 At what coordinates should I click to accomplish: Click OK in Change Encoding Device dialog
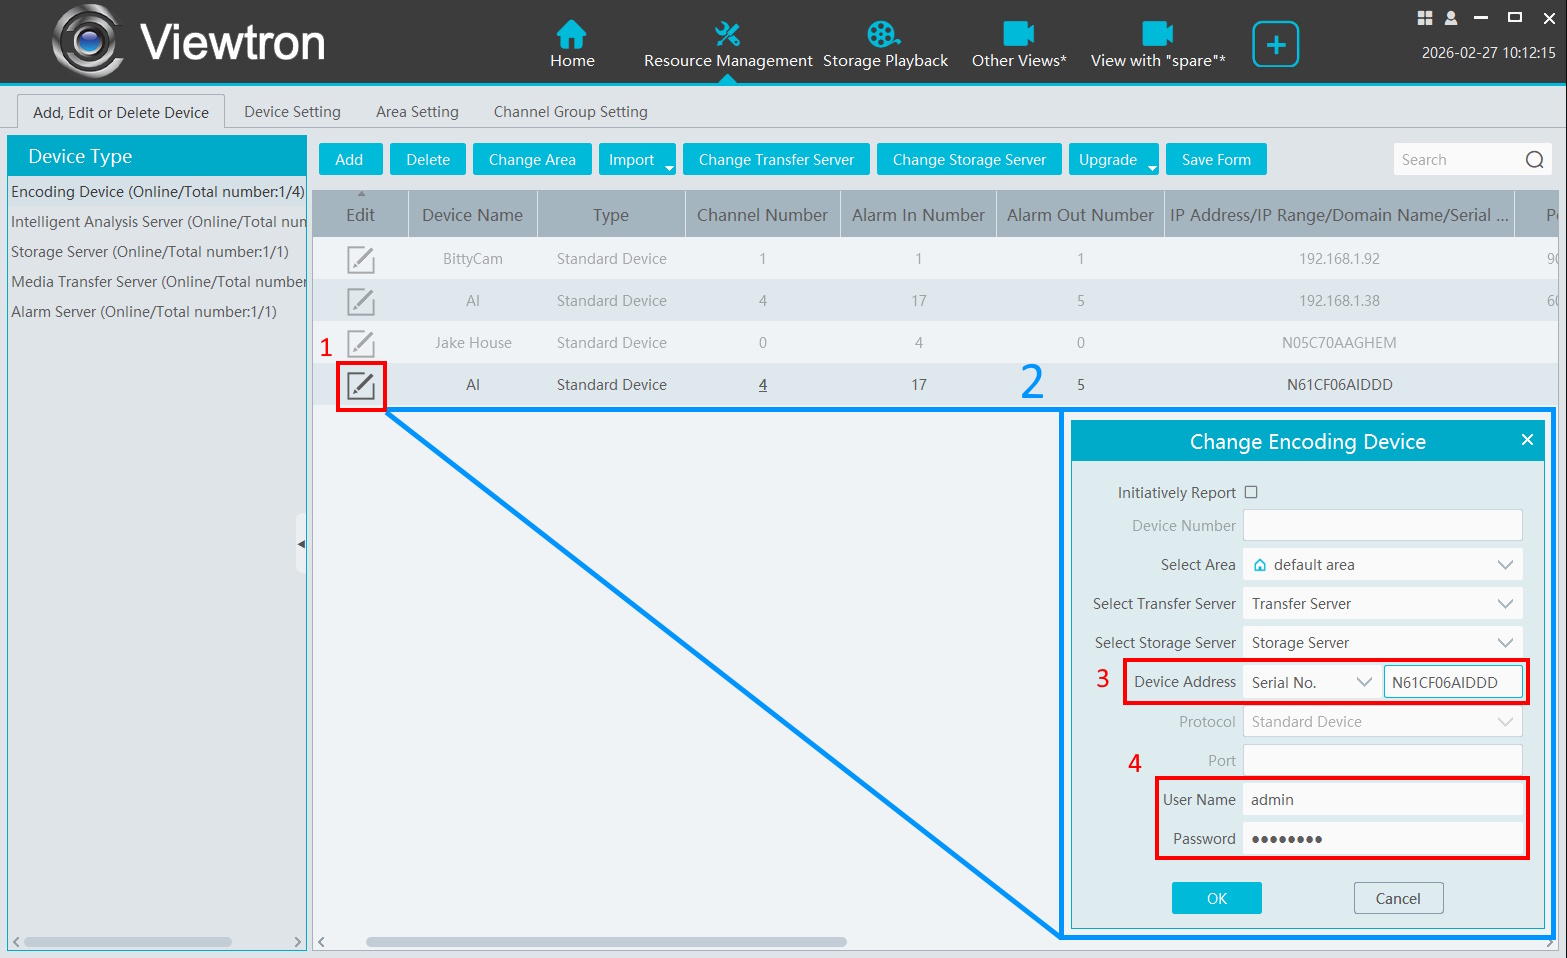point(1216,898)
